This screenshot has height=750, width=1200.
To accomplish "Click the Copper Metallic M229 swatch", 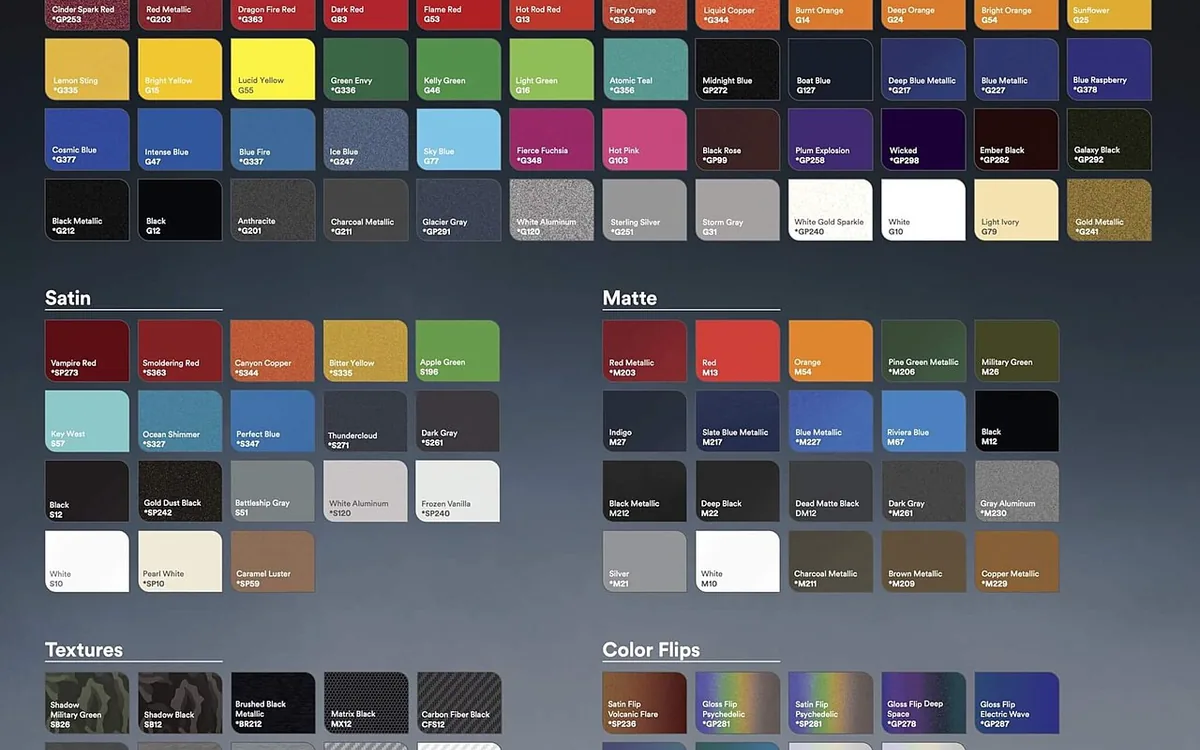I will pyautogui.click(x=1016, y=561).
